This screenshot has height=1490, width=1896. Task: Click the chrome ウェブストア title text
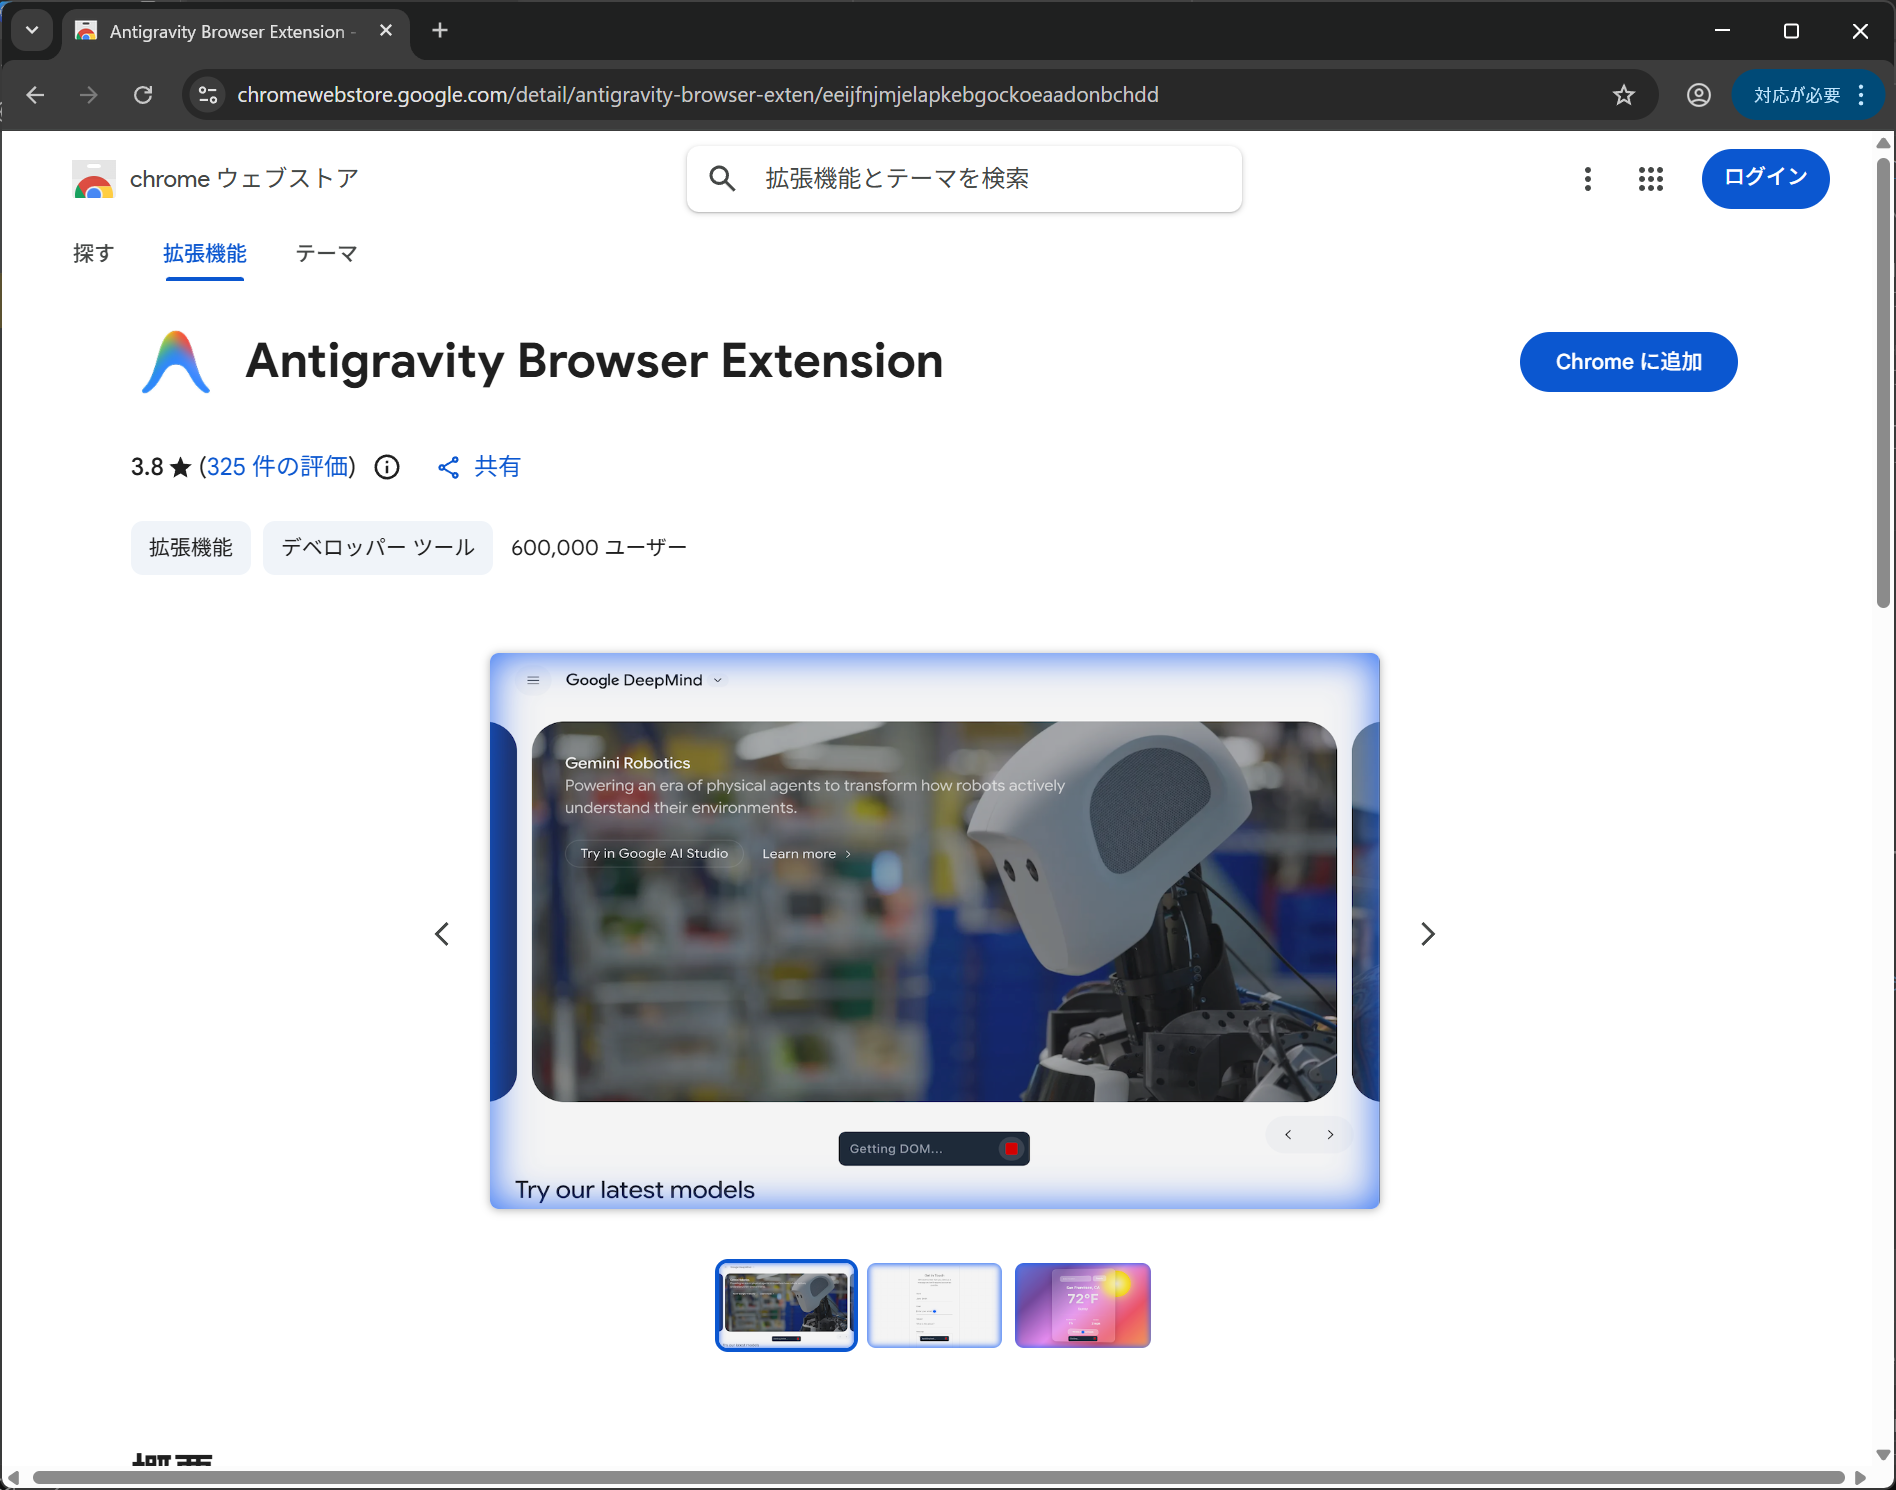tap(244, 179)
